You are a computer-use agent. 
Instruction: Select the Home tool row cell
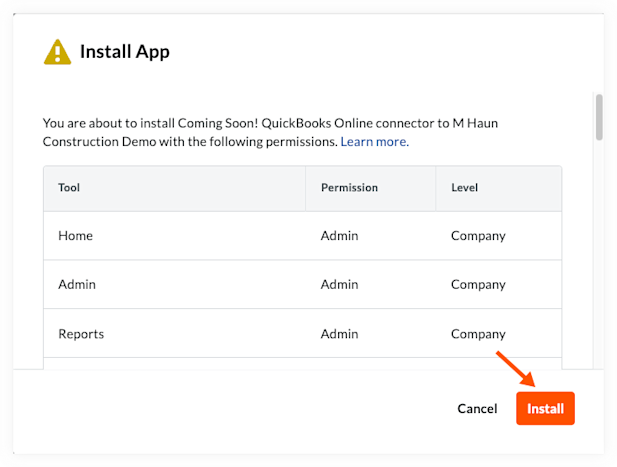pos(174,236)
